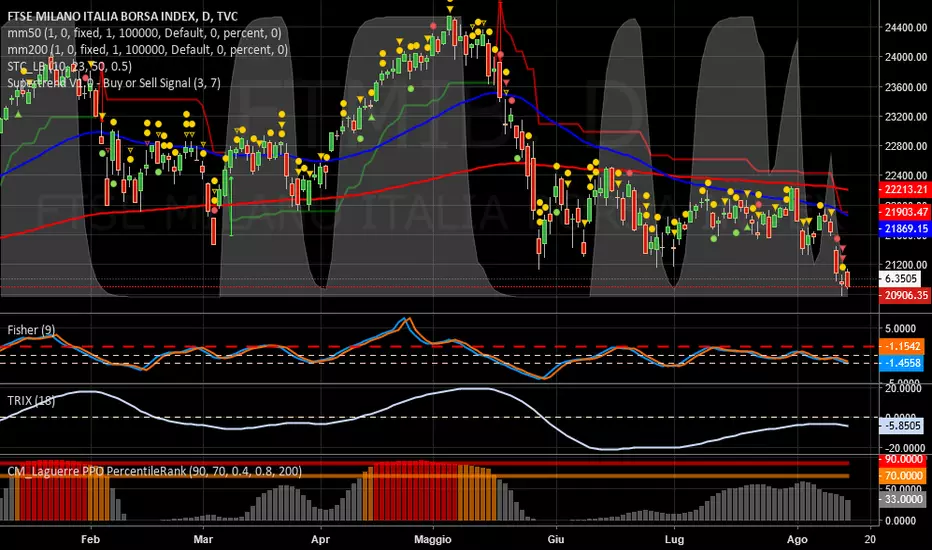Click the gray 33.0000 percentile value label
The image size is (932, 550).
coord(902,499)
